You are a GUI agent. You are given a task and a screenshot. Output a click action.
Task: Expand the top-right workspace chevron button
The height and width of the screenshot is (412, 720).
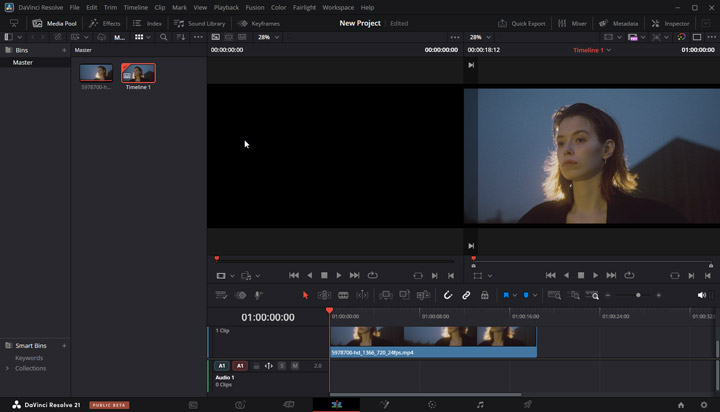[706, 23]
